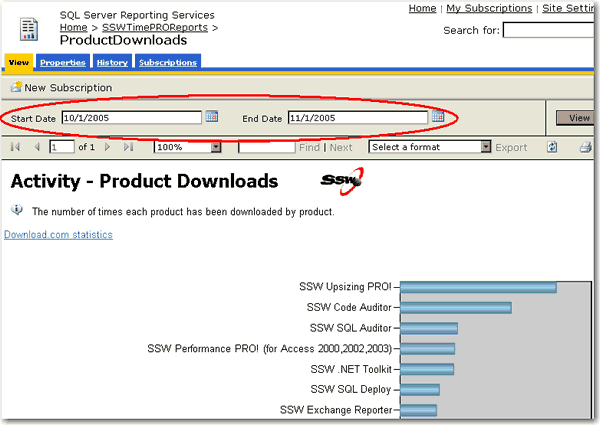Switch to the Properties tab
The image size is (600, 425).
62,62
